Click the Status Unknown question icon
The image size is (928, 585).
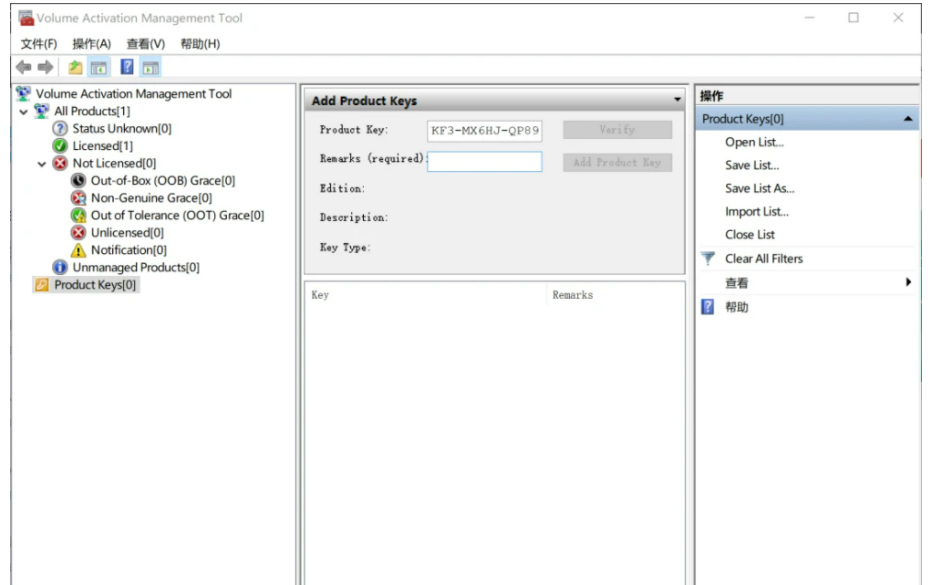[60, 128]
